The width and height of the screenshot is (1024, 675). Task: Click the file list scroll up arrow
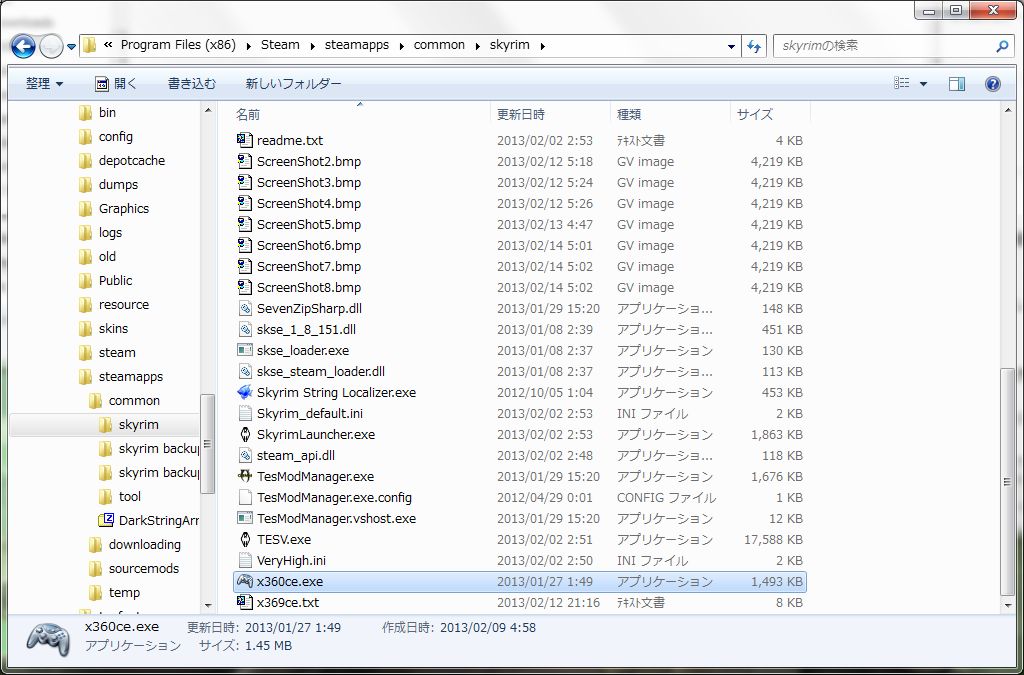(1008, 112)
